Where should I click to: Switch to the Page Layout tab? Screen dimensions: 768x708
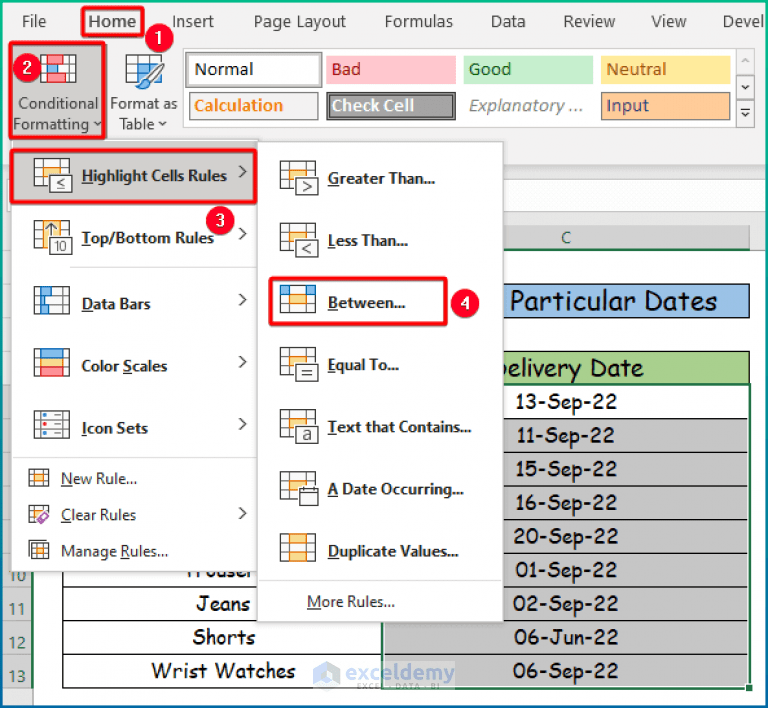(x=300, y=22)
